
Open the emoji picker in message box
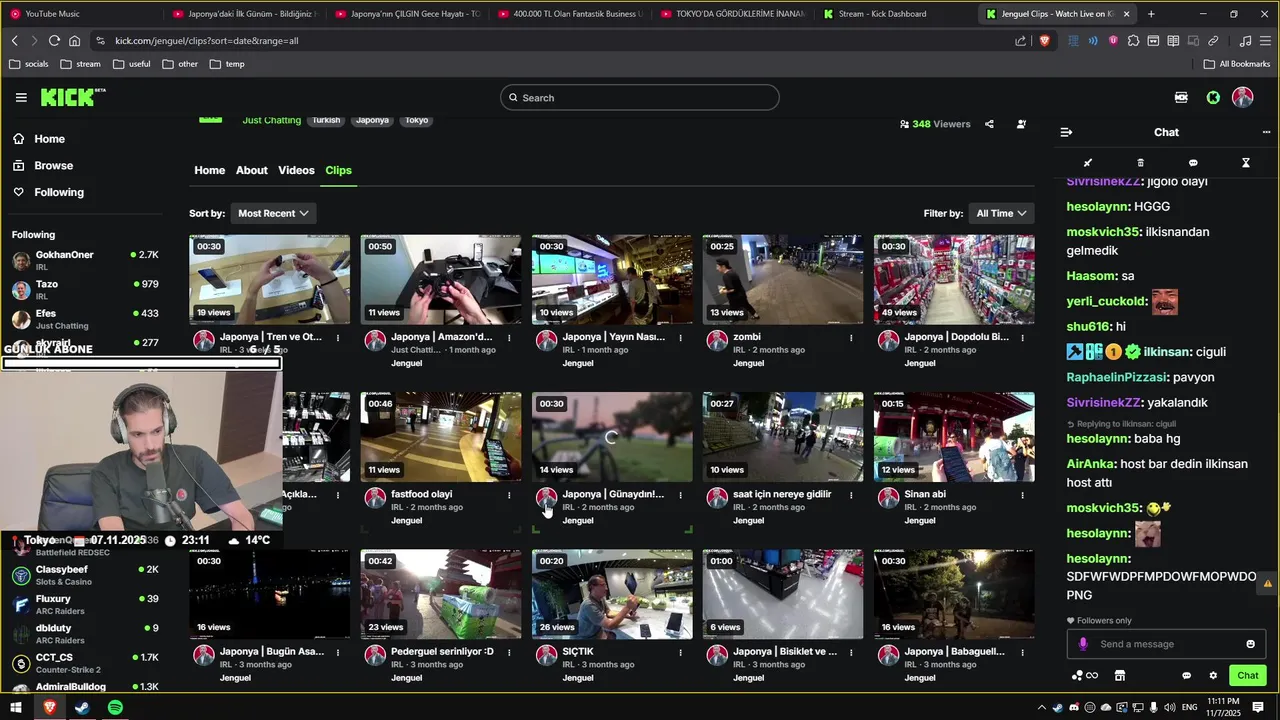(1250, 644)
